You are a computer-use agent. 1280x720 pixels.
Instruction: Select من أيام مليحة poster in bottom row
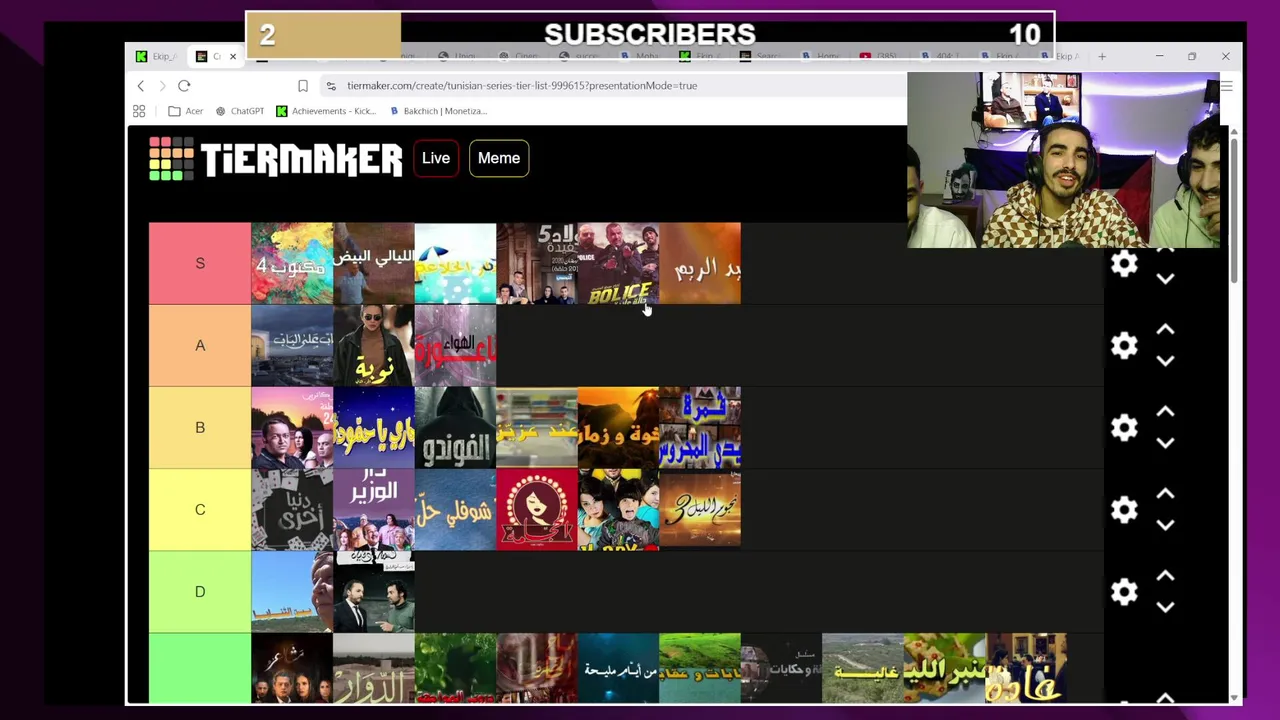click(619, 668)
